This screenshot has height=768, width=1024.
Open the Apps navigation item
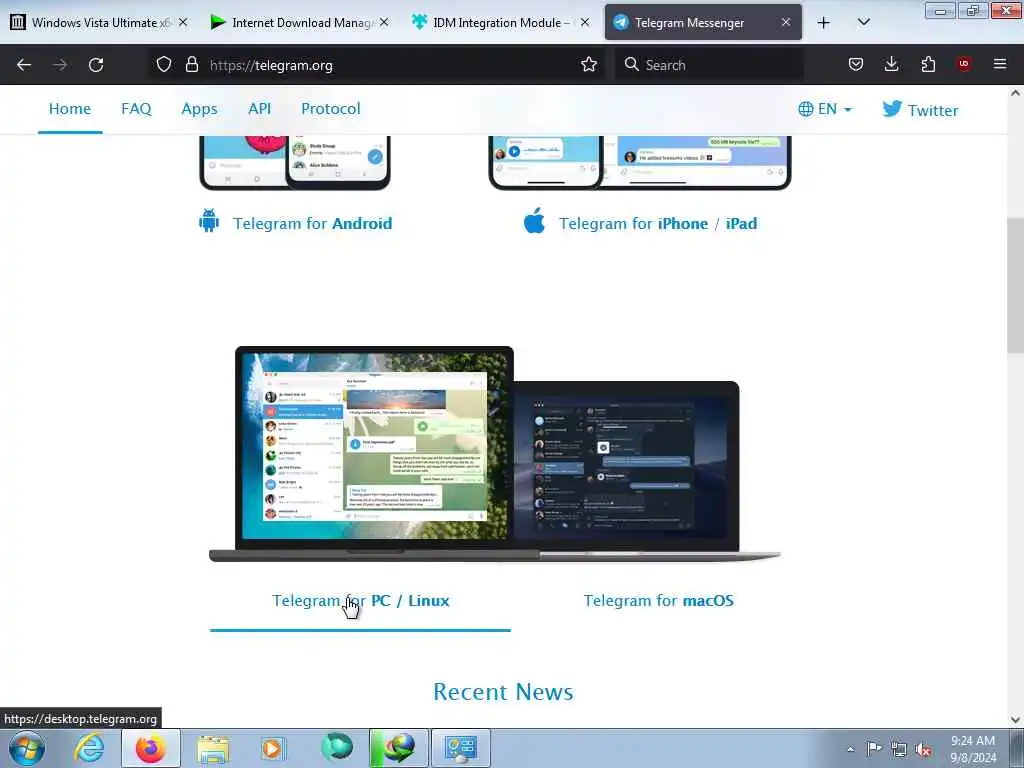pos(199,109)
